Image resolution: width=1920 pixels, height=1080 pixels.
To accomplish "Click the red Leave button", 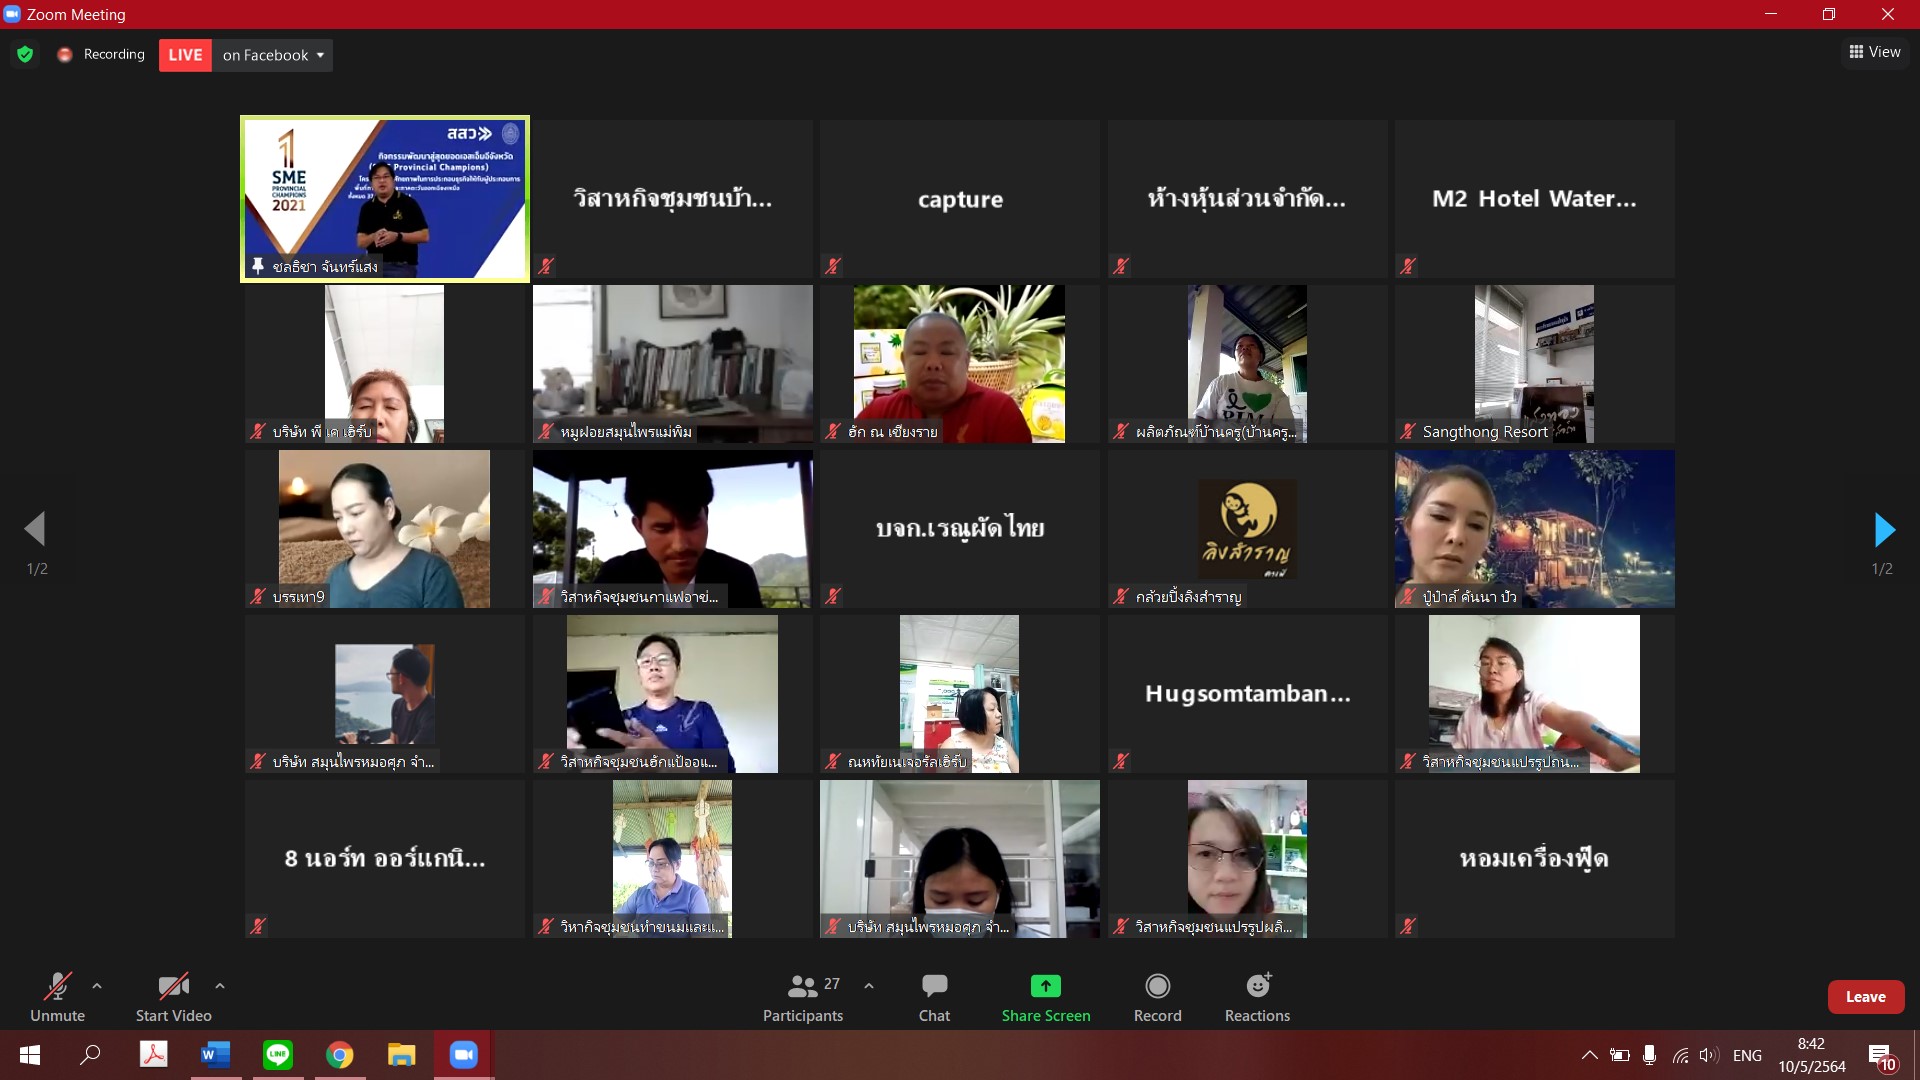I will (x=1865, y=997).
